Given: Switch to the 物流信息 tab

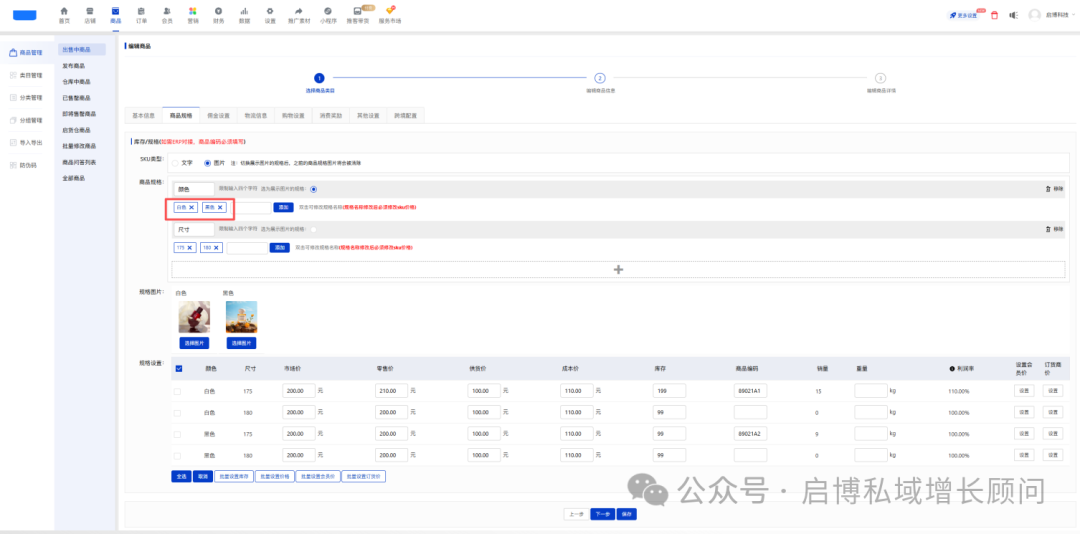Looking at the screenshot, I should (x=256, y=115).
